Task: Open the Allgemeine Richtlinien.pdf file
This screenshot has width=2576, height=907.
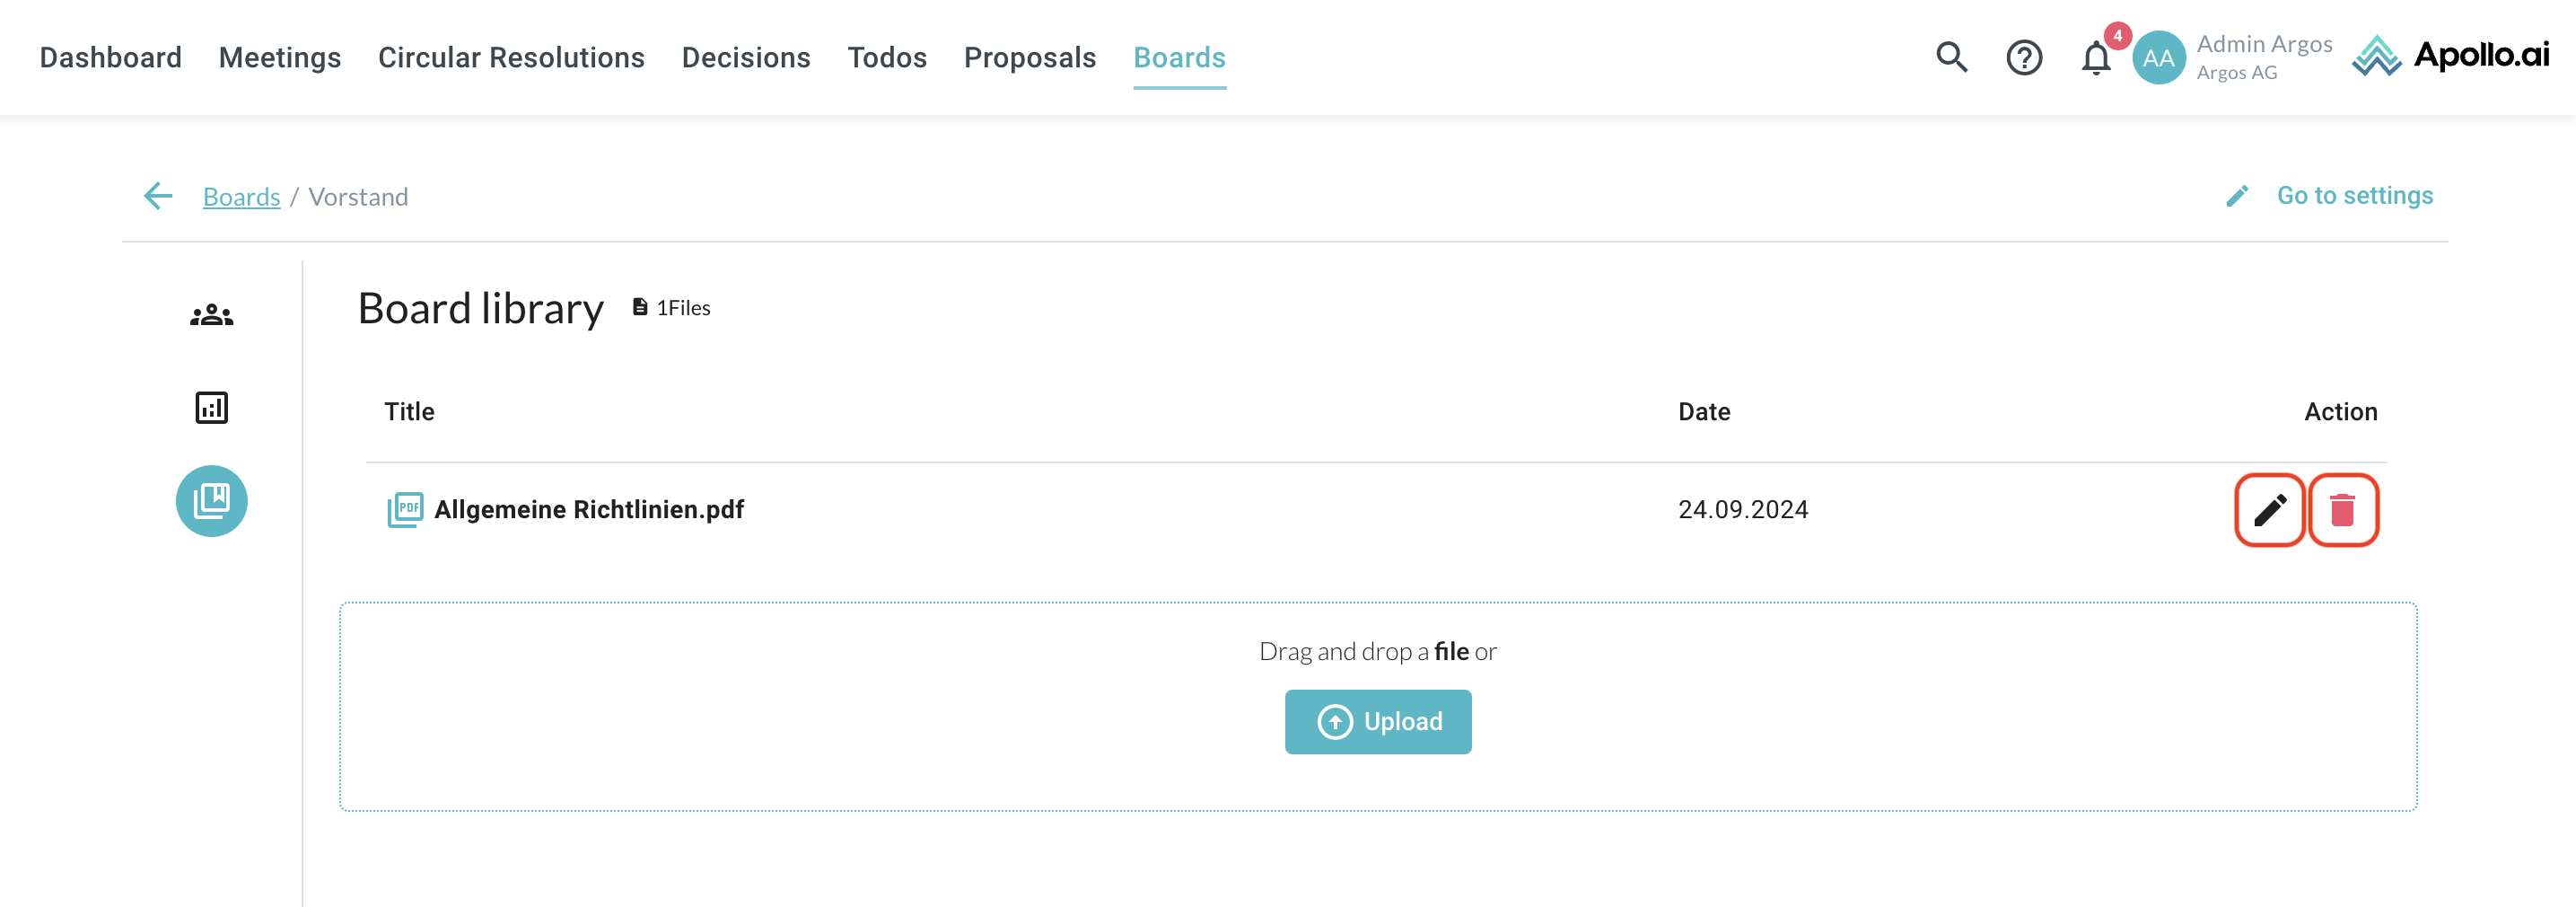Action: [x=588, y=510]
